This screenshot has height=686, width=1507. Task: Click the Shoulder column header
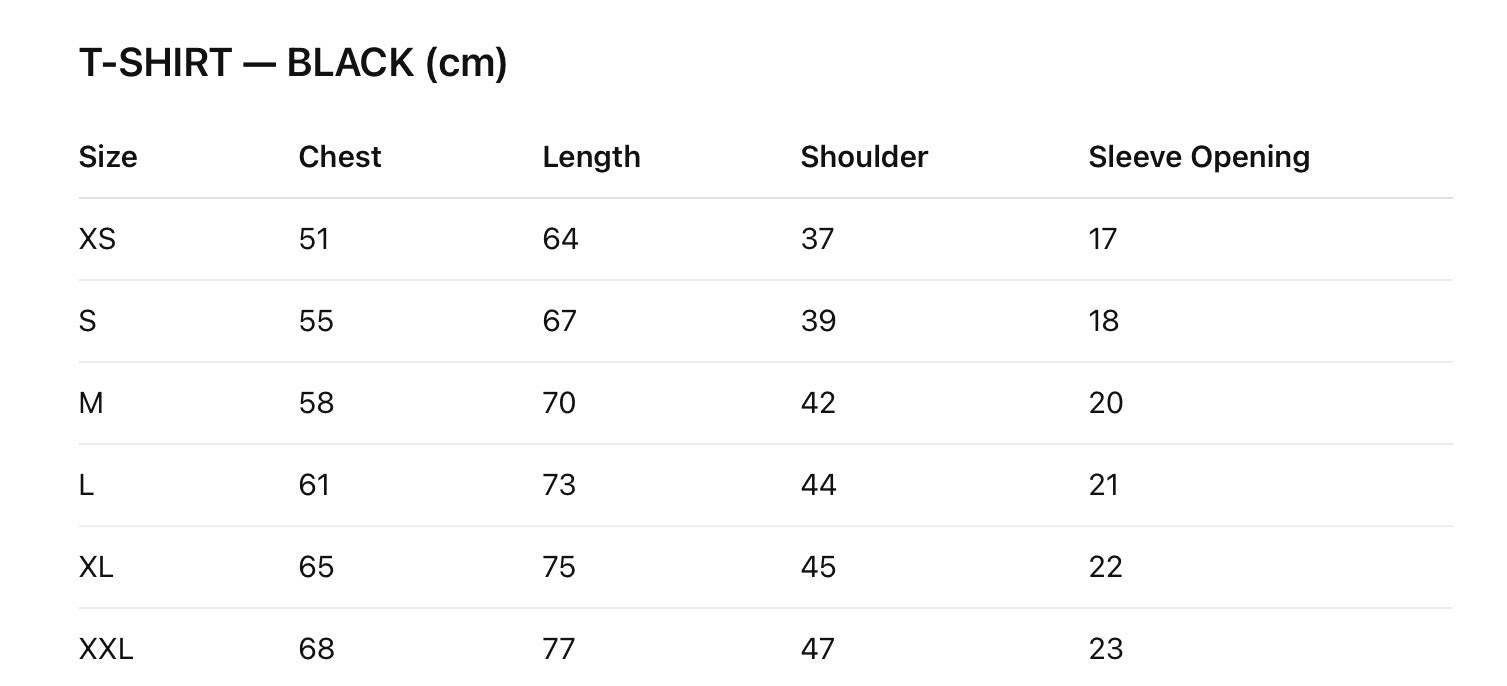[x=864, y=157]
